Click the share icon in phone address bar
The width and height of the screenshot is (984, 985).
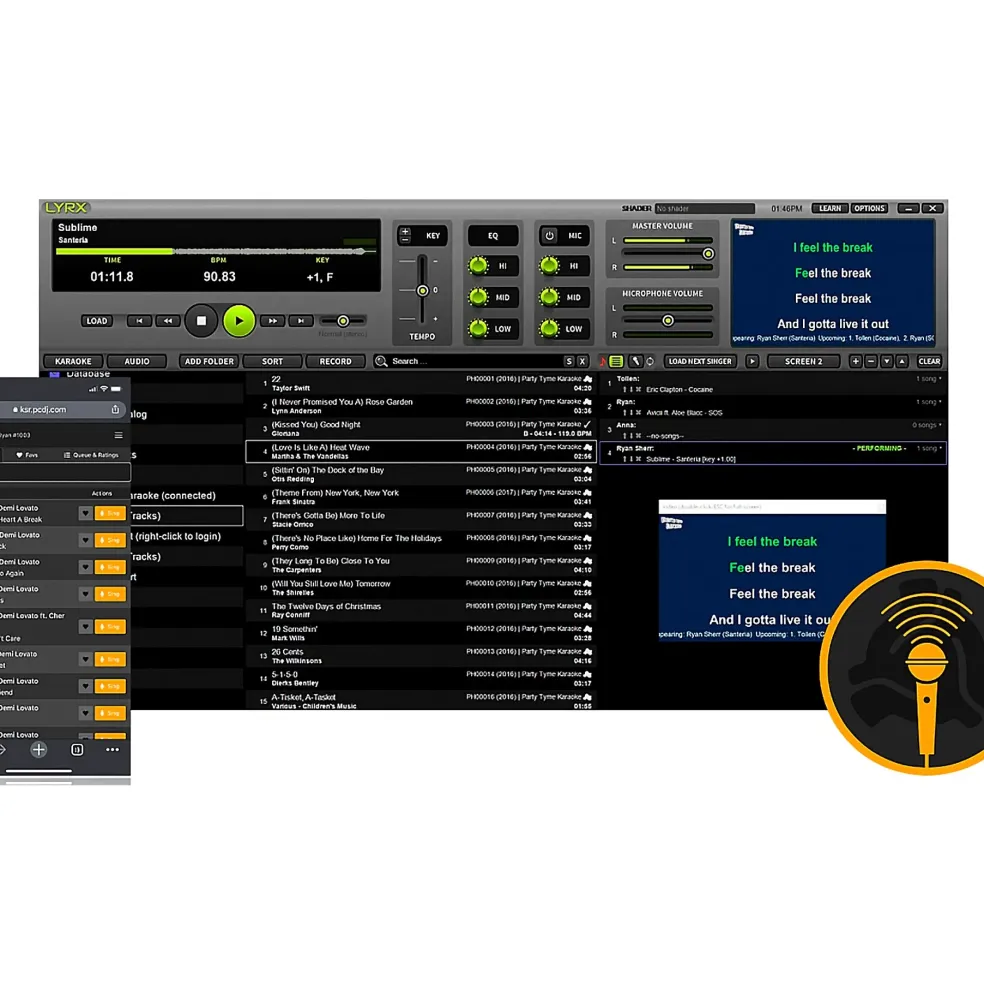coord(116,410)
